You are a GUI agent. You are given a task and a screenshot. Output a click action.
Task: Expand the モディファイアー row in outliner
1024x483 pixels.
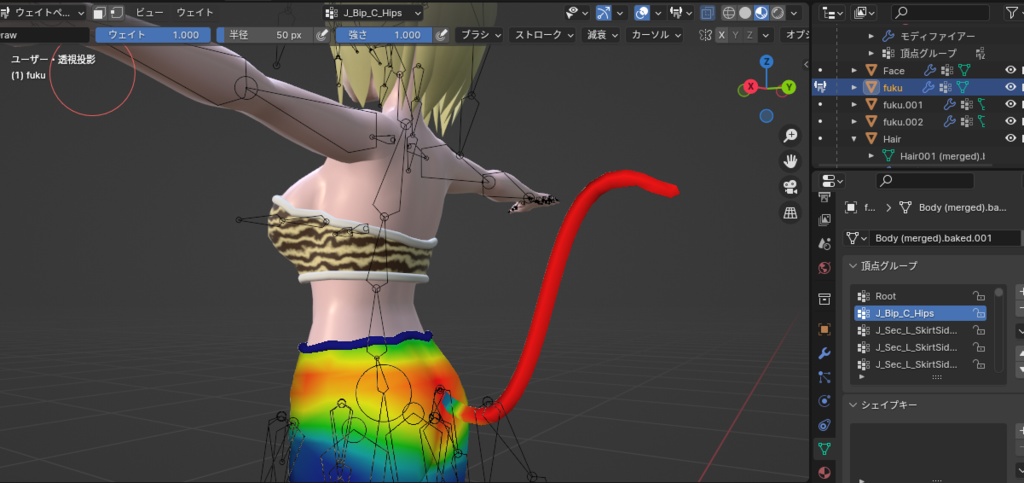pyautogui.click(x=871, y=37)
